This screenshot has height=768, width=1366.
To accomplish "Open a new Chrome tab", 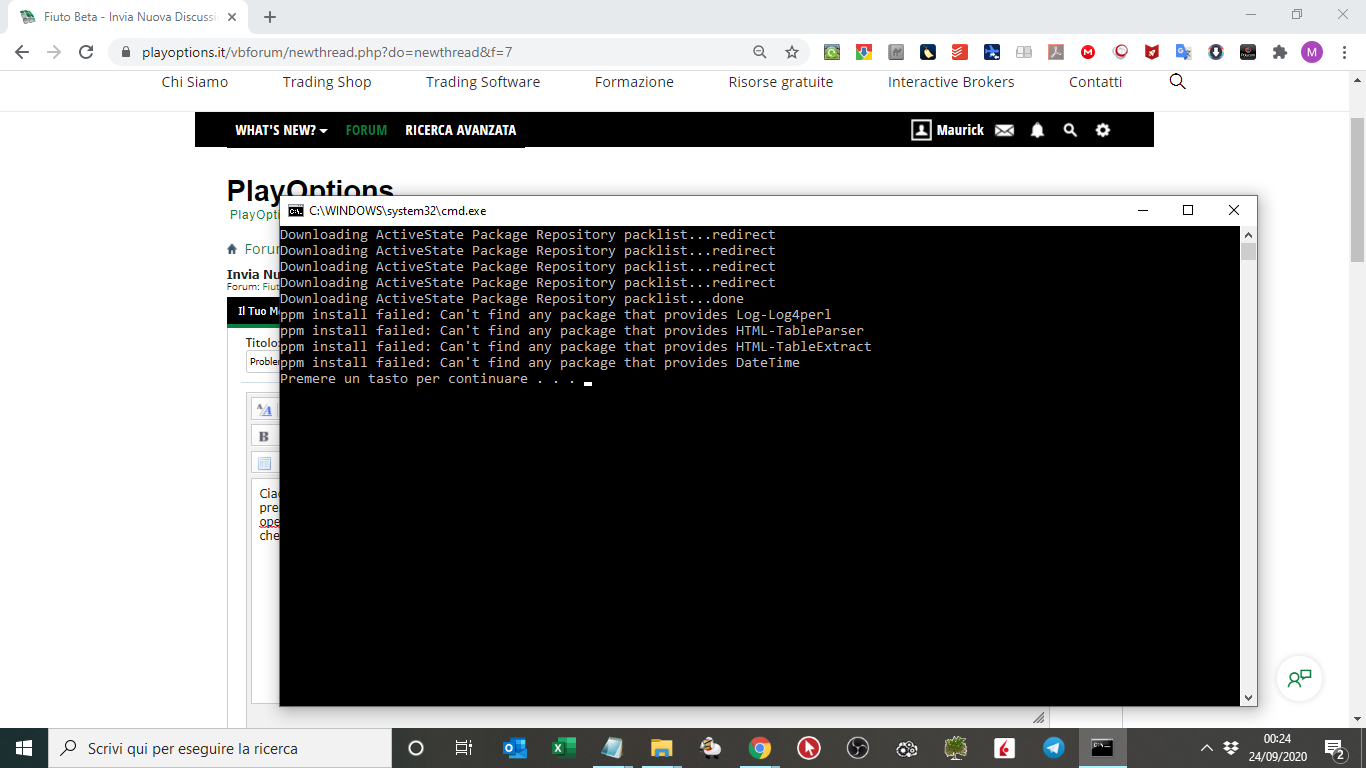I will click(270, 17).
